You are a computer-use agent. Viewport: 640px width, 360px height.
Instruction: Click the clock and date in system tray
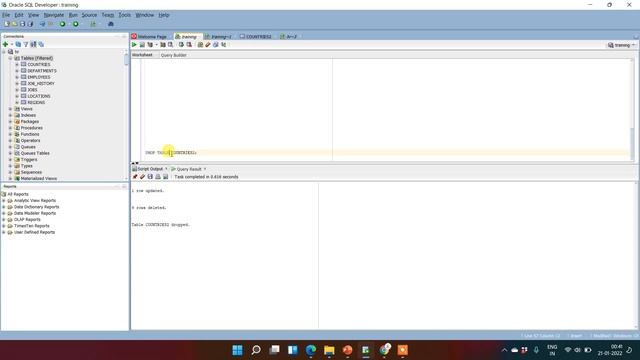[x=611, y=350]
